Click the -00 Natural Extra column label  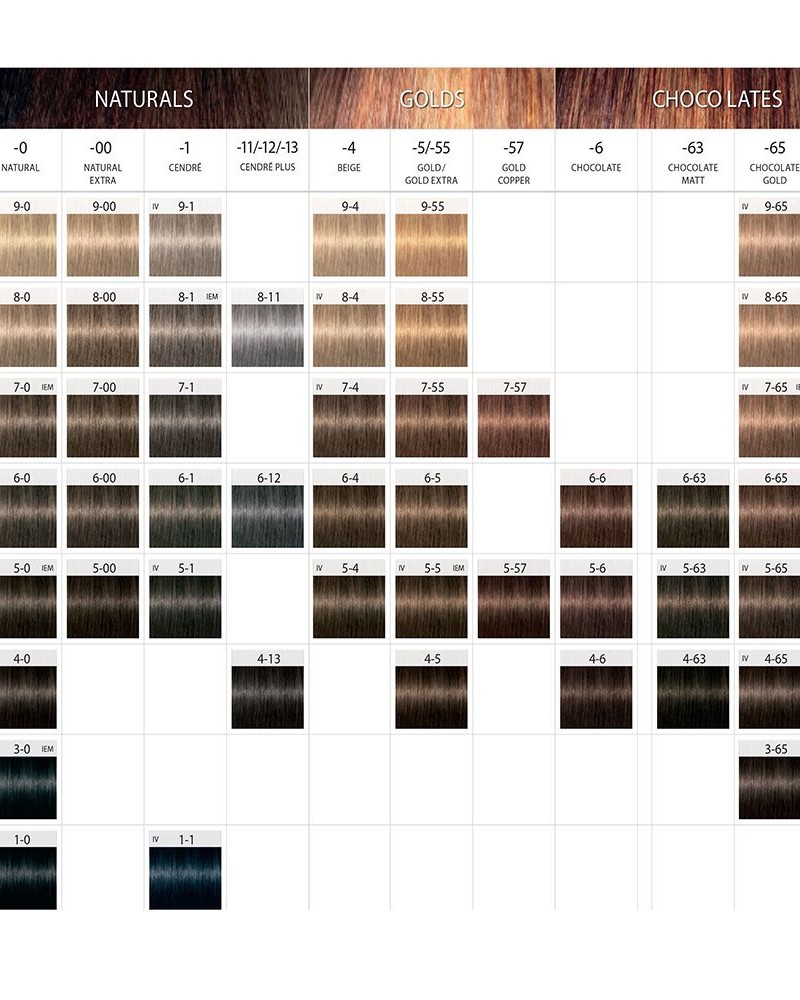[x=103, y=160]
